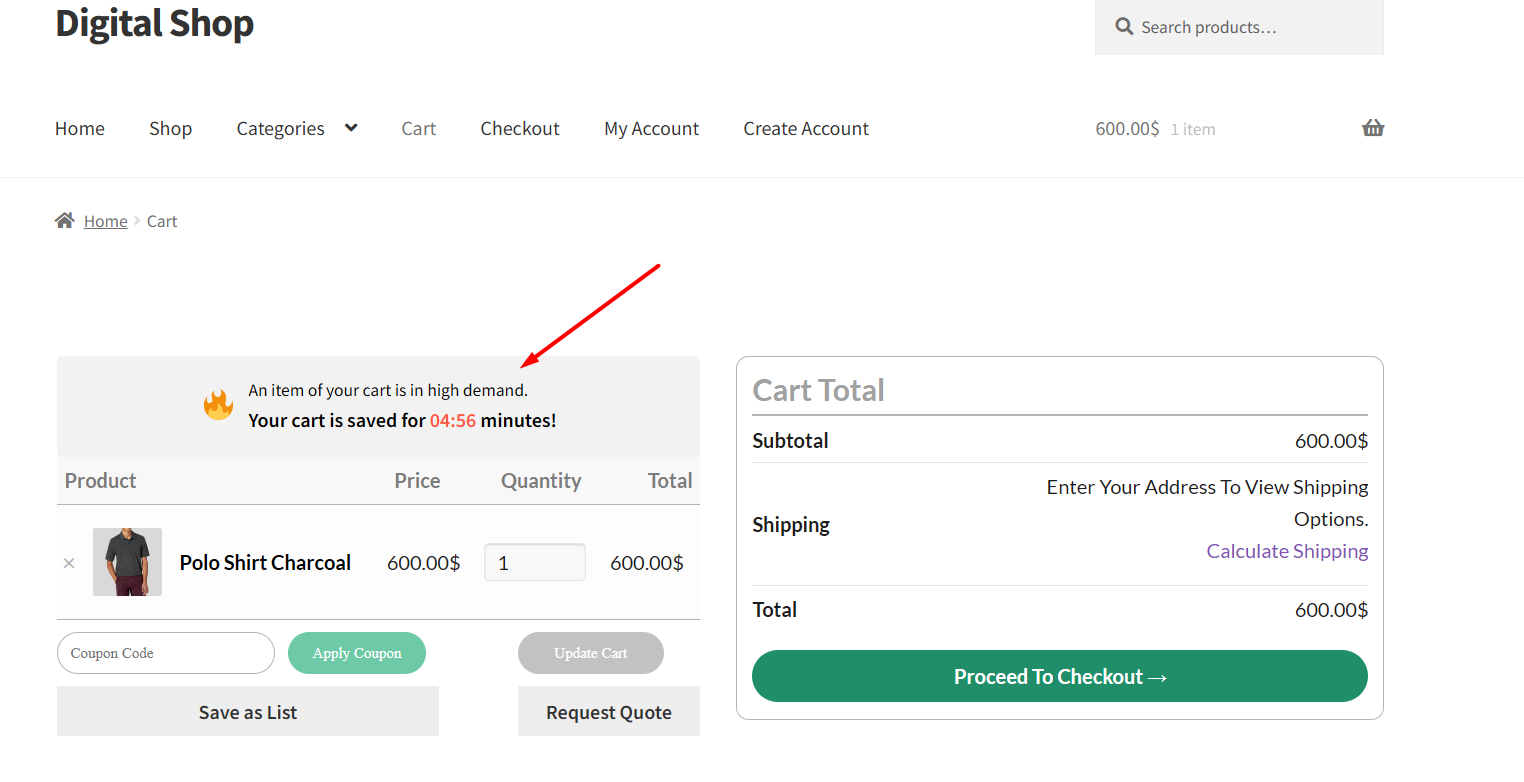Screen dimensions: 1524x782
Task: Remove Polo Shirt Charcoal using the X icon
Action: click(68, 563)
